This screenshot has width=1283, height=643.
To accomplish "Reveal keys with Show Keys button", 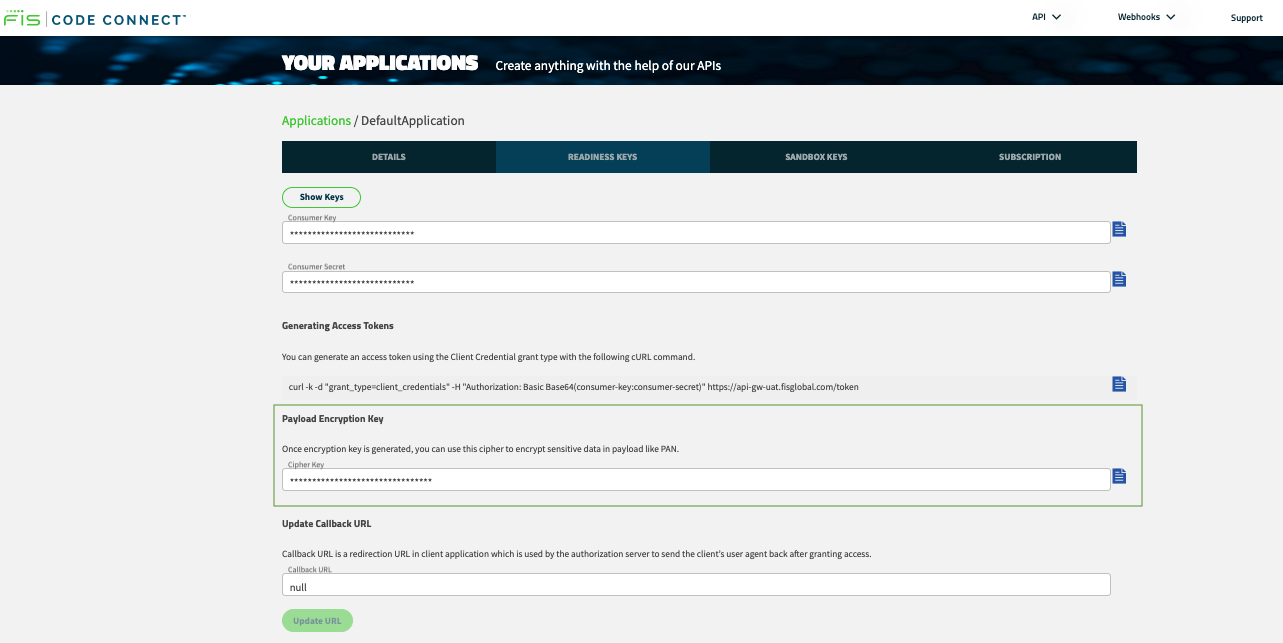I will pos(321,197).
